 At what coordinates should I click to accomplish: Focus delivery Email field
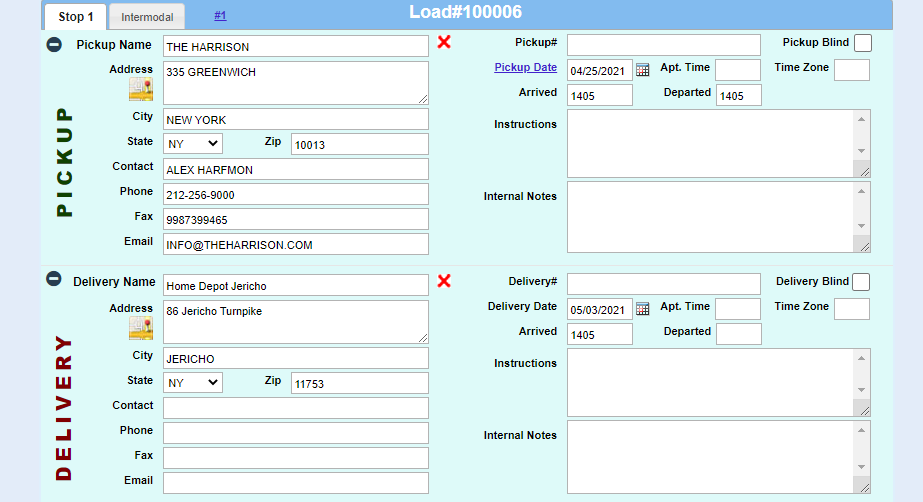296,483
